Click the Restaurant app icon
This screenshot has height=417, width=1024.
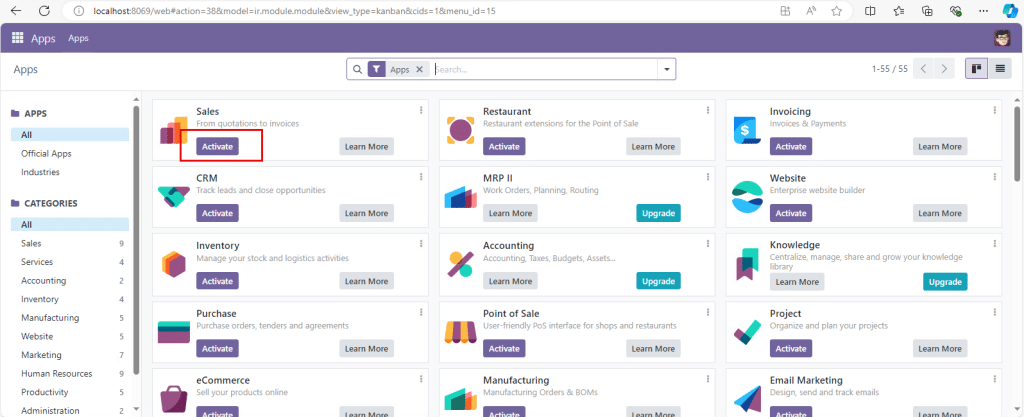(x=460, y=131)
